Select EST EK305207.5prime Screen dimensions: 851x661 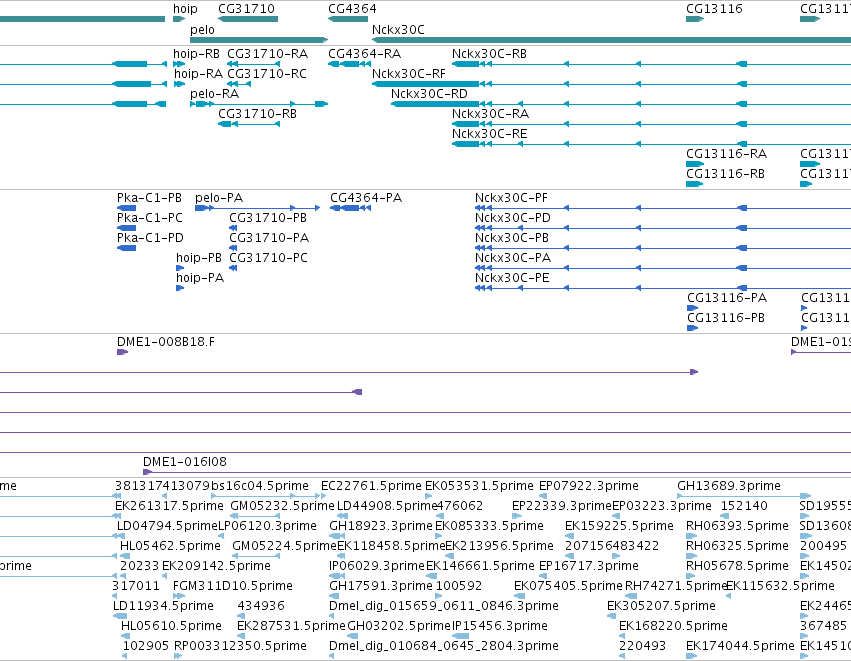[x=662, y=607]
